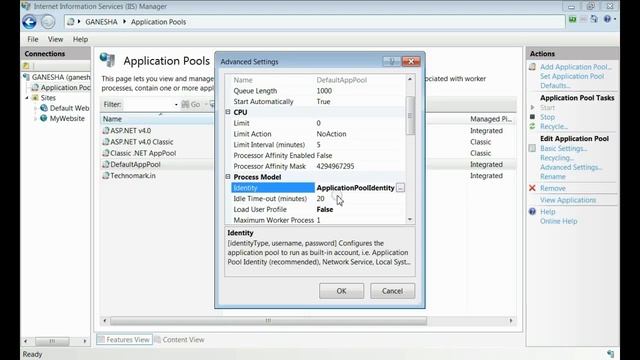
Task: Click OK in Advanced Settings dialog
Action: pos(341,291)
